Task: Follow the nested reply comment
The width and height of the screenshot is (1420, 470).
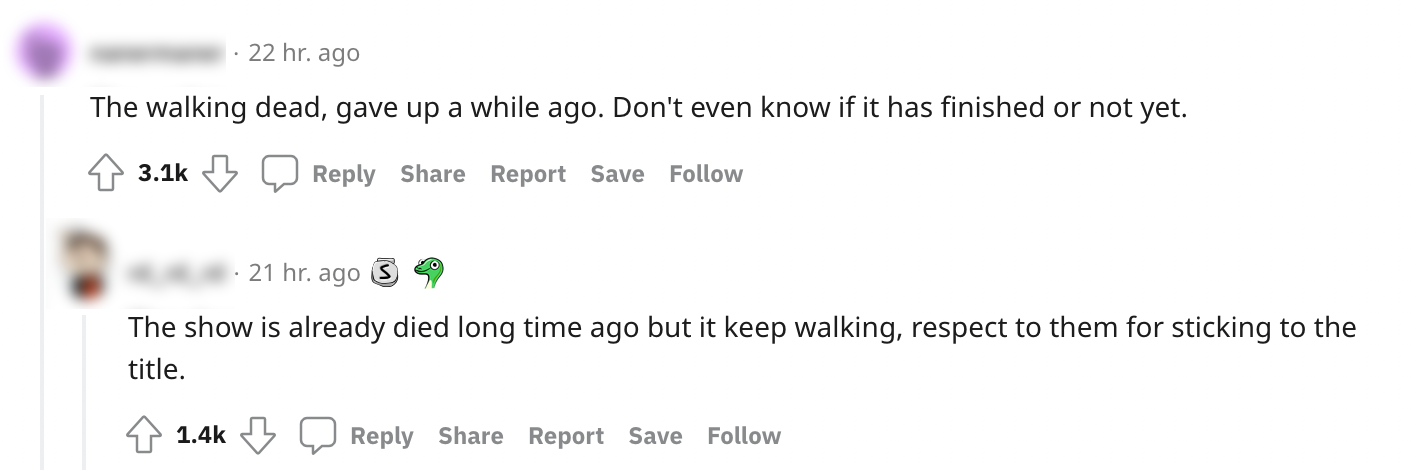Action: 744,437
